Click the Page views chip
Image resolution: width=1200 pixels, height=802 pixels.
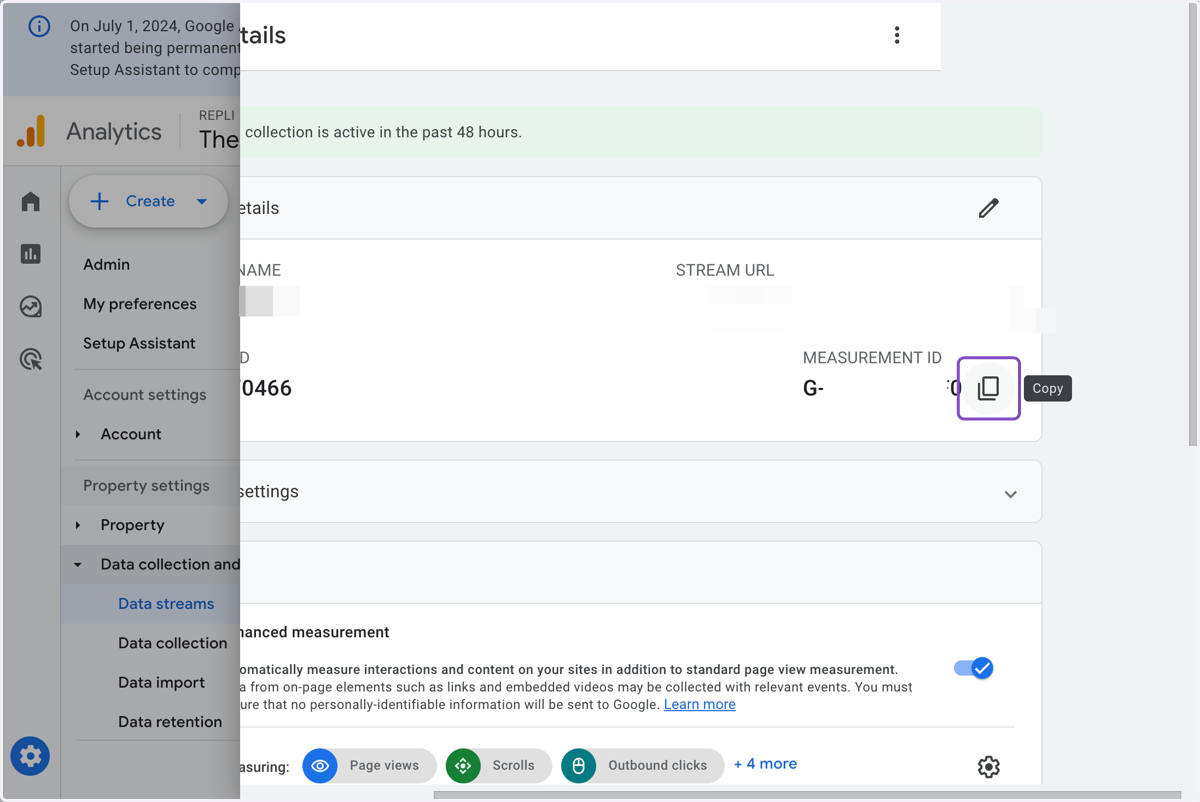pos(369,765)
